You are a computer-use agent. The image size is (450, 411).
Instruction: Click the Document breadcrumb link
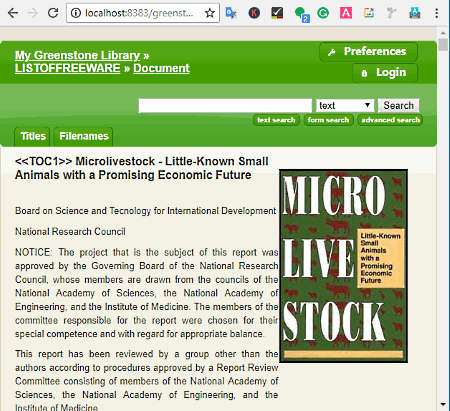[x=161, y=68]
